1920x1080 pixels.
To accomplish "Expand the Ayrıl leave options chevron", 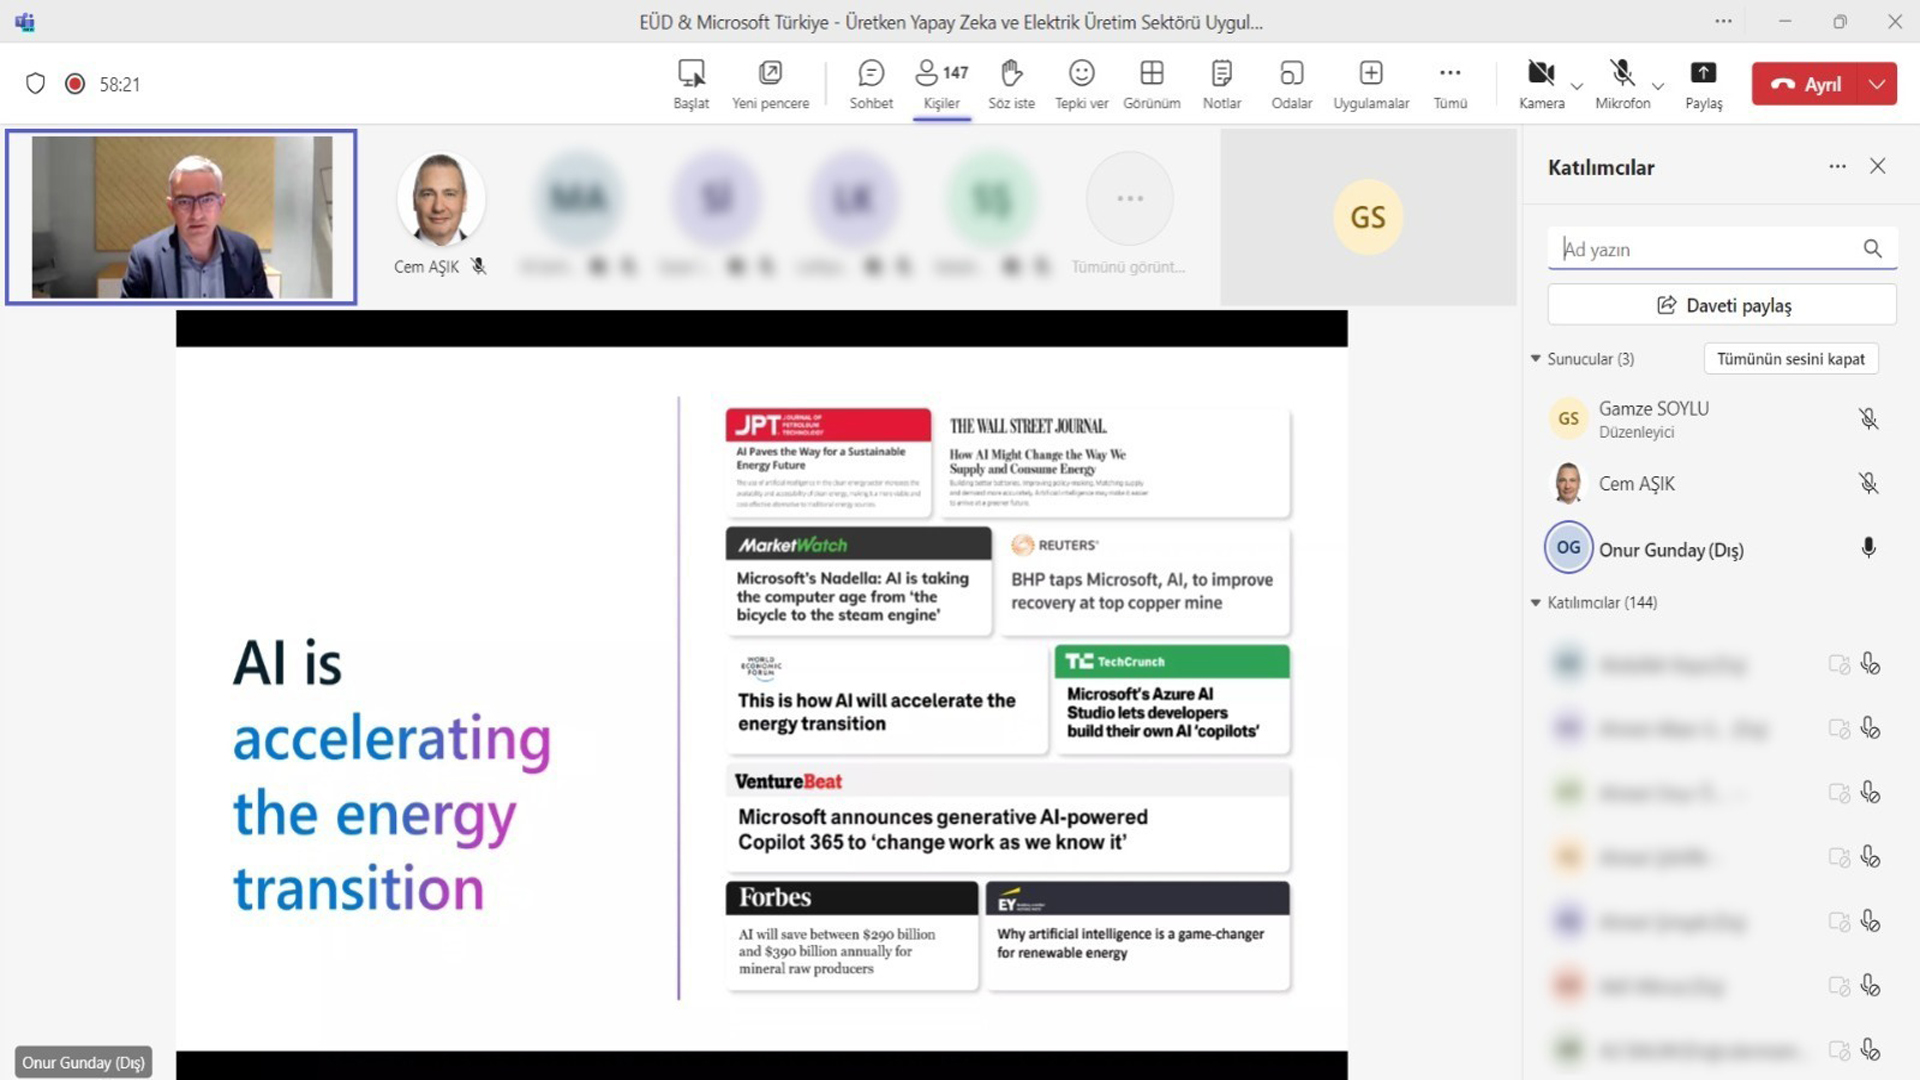I will (1877, 84).
